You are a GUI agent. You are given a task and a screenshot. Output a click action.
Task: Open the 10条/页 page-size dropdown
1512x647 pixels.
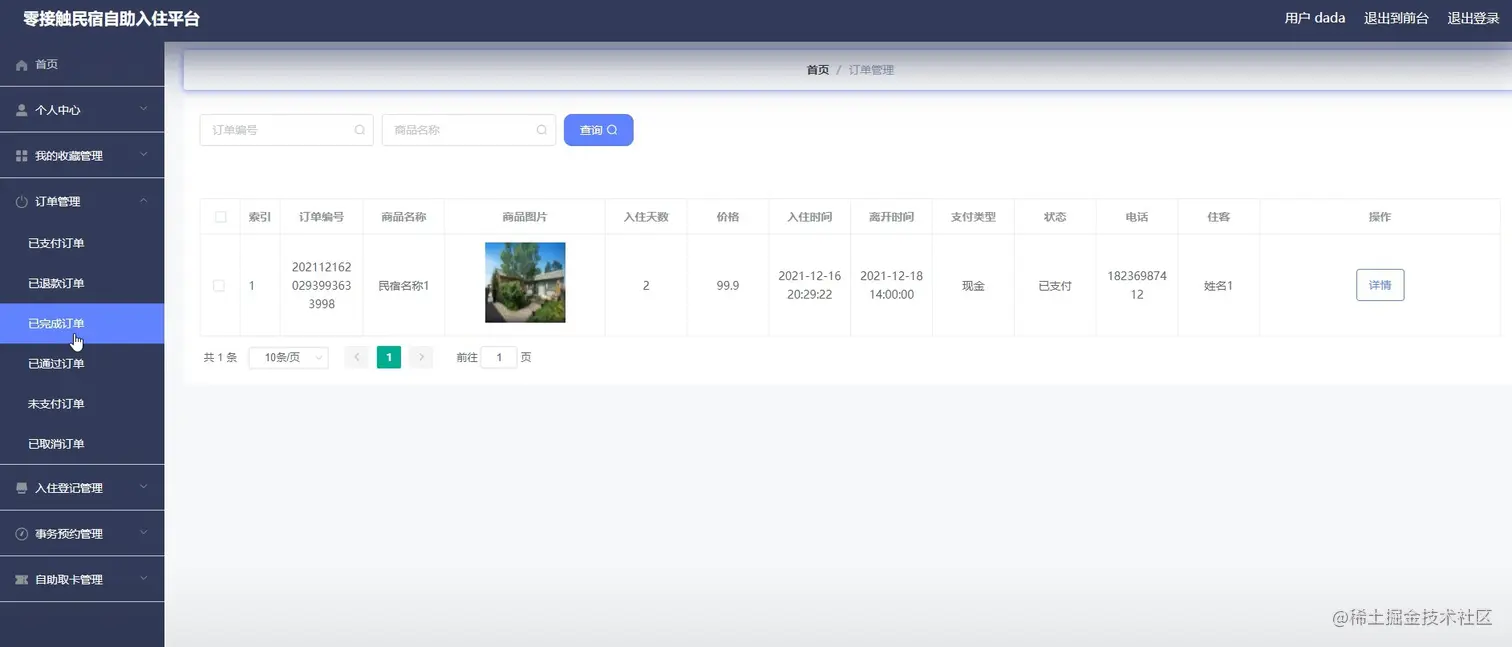[288, 357]
